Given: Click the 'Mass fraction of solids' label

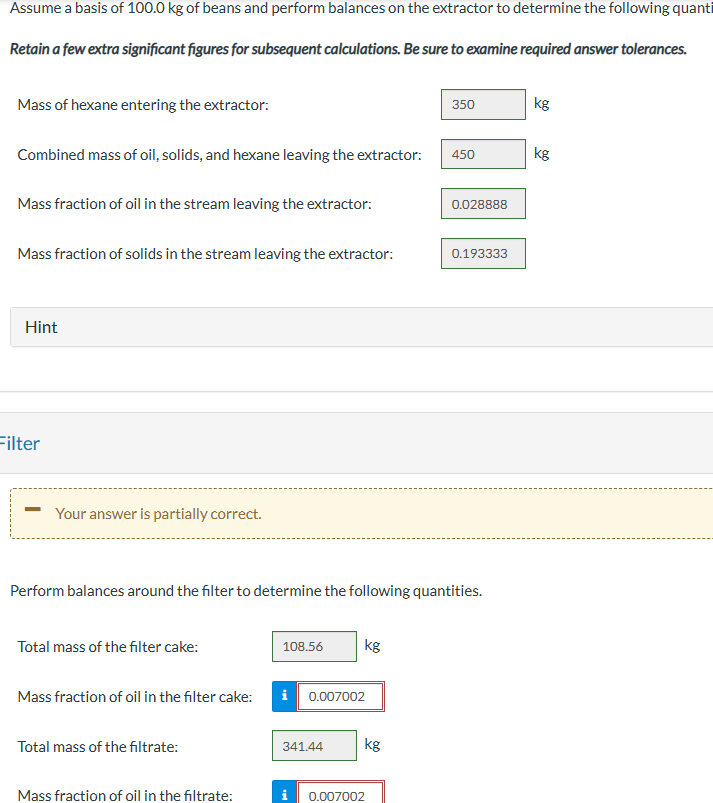Looking at the screenshot, I should (x=205, y=254).
